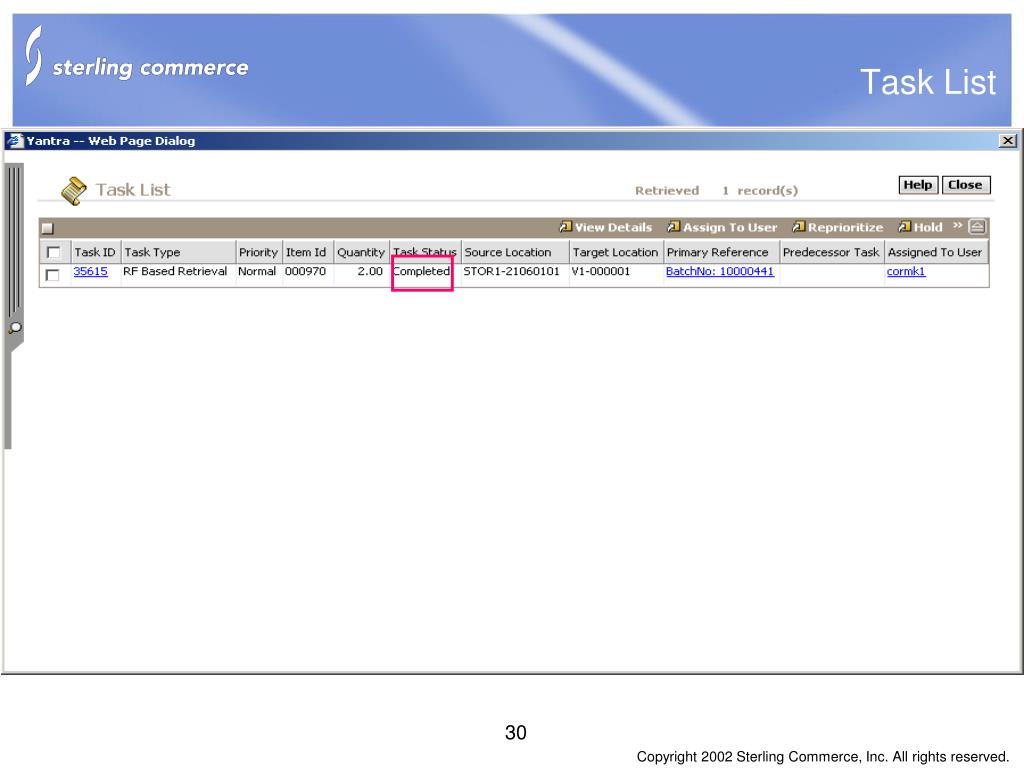Click the Quantity column header

[x=361, y=252]
